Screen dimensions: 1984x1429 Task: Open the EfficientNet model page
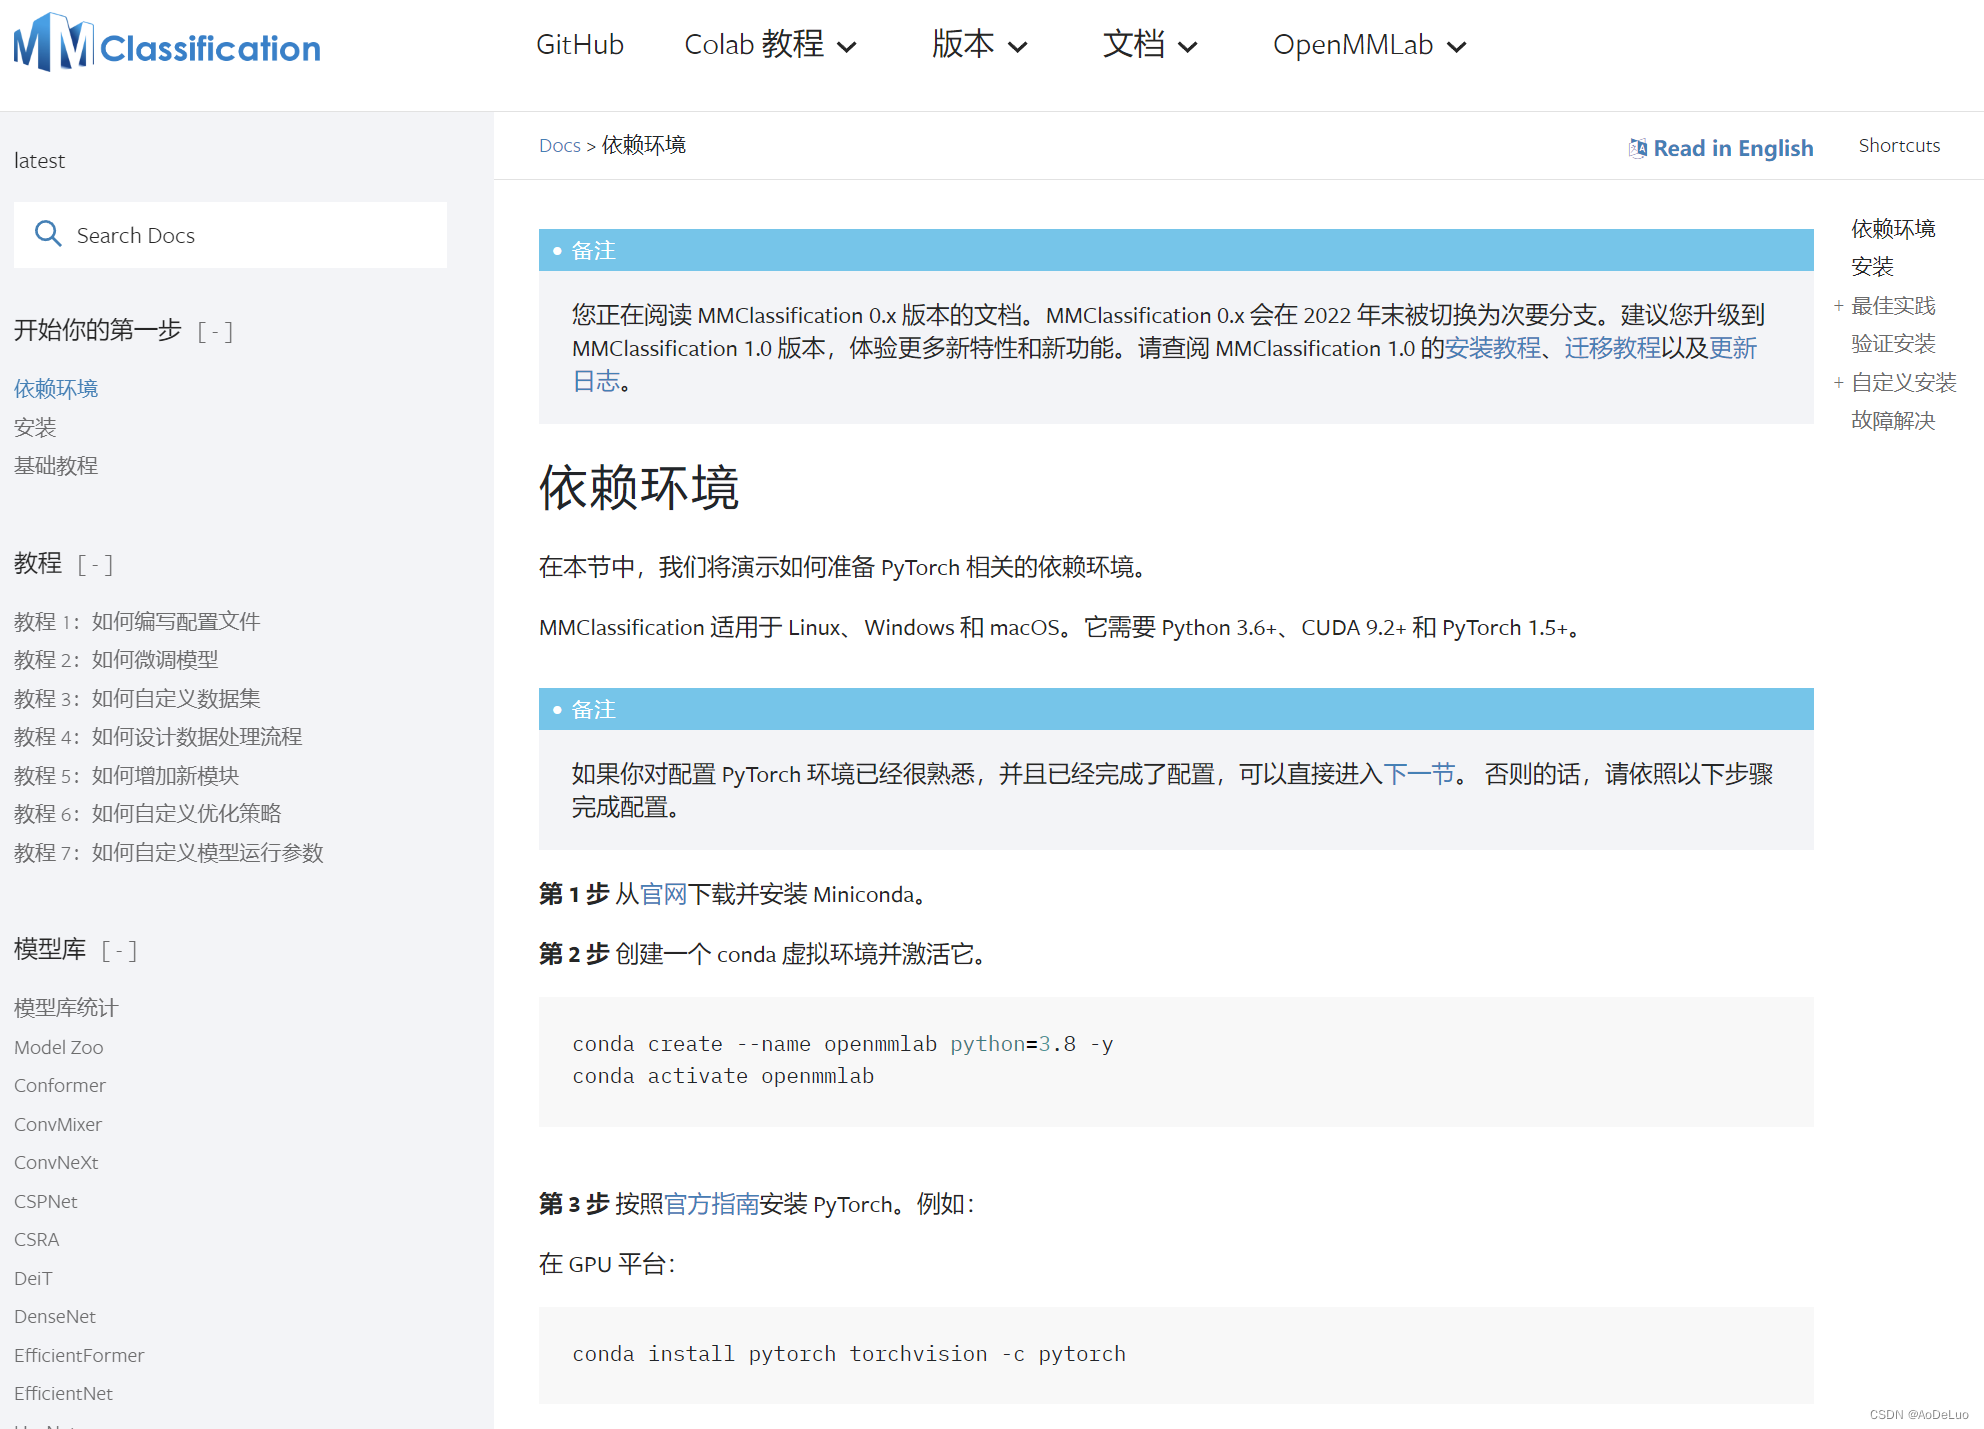point(63,1393)
